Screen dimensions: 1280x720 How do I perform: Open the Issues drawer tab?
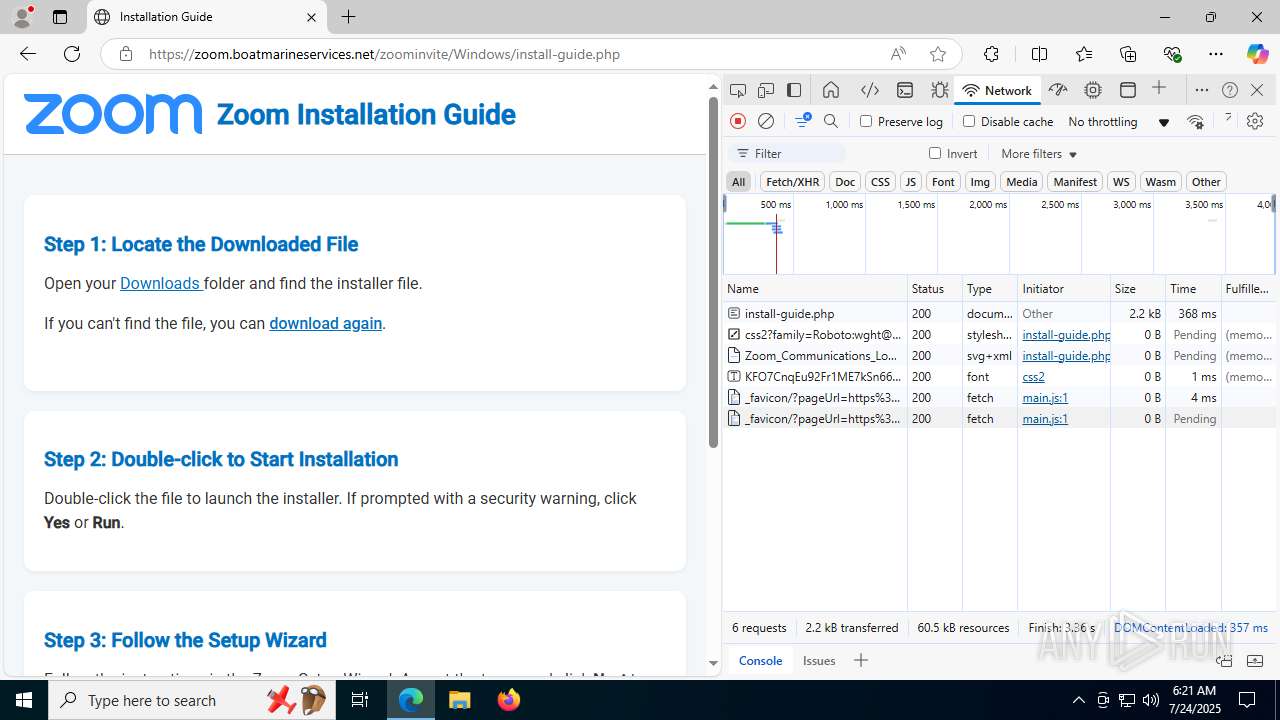pyautogui.click(x=819, y=660)
